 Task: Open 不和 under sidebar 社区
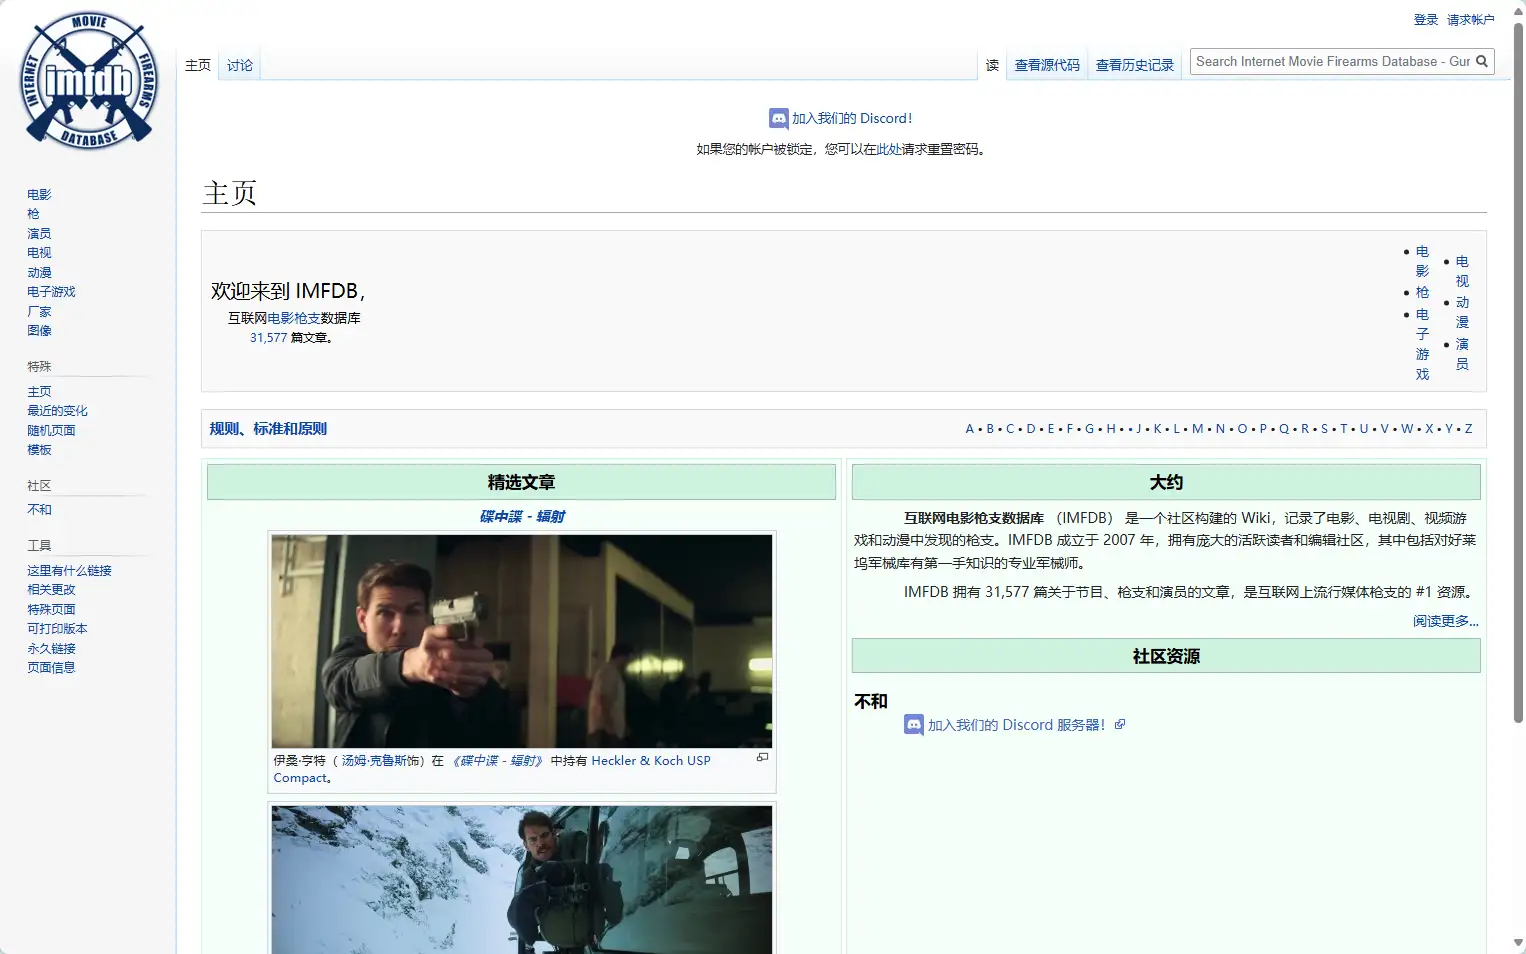pyautogui.click(x=39, y=510)
